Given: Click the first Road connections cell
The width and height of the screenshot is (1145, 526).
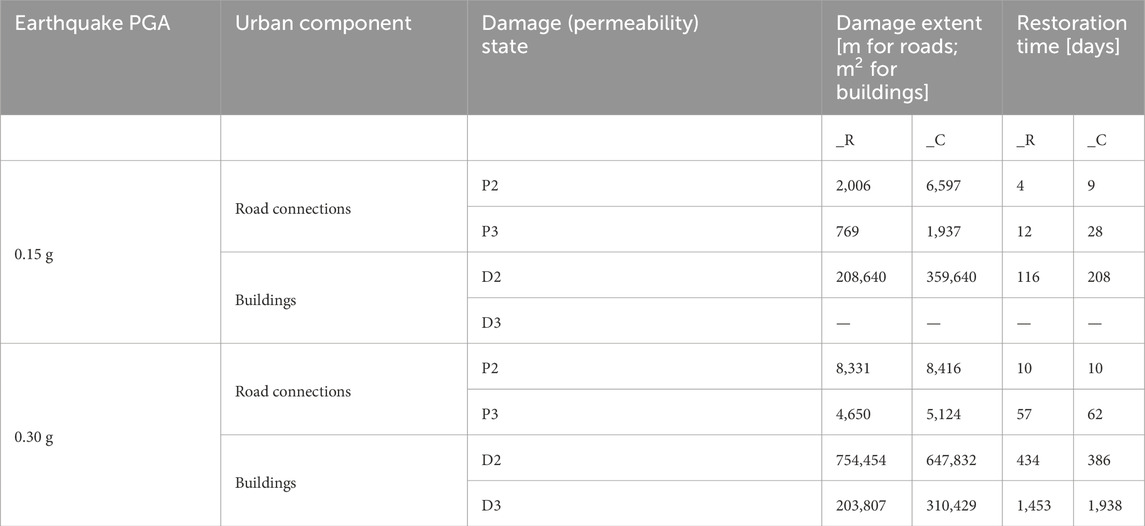Looking at the screenshot, I should (x=292, y=209).
